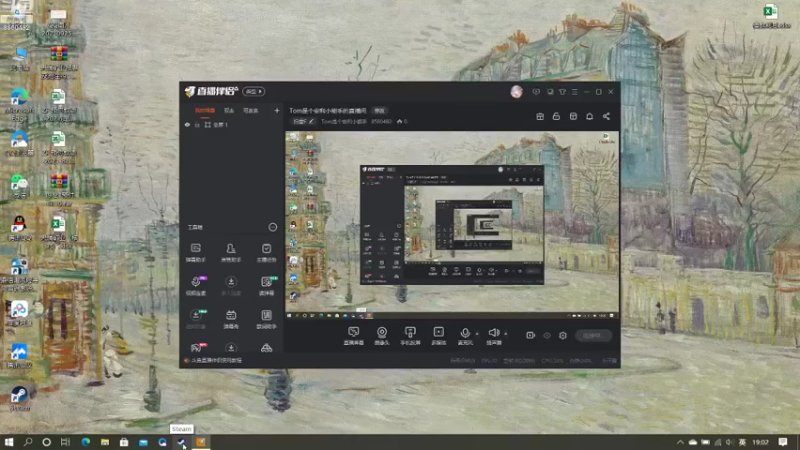Open the bottom-left tool with the red badge
The height and width of the screenshot is (450, 800).
click(x=196, y=348)
